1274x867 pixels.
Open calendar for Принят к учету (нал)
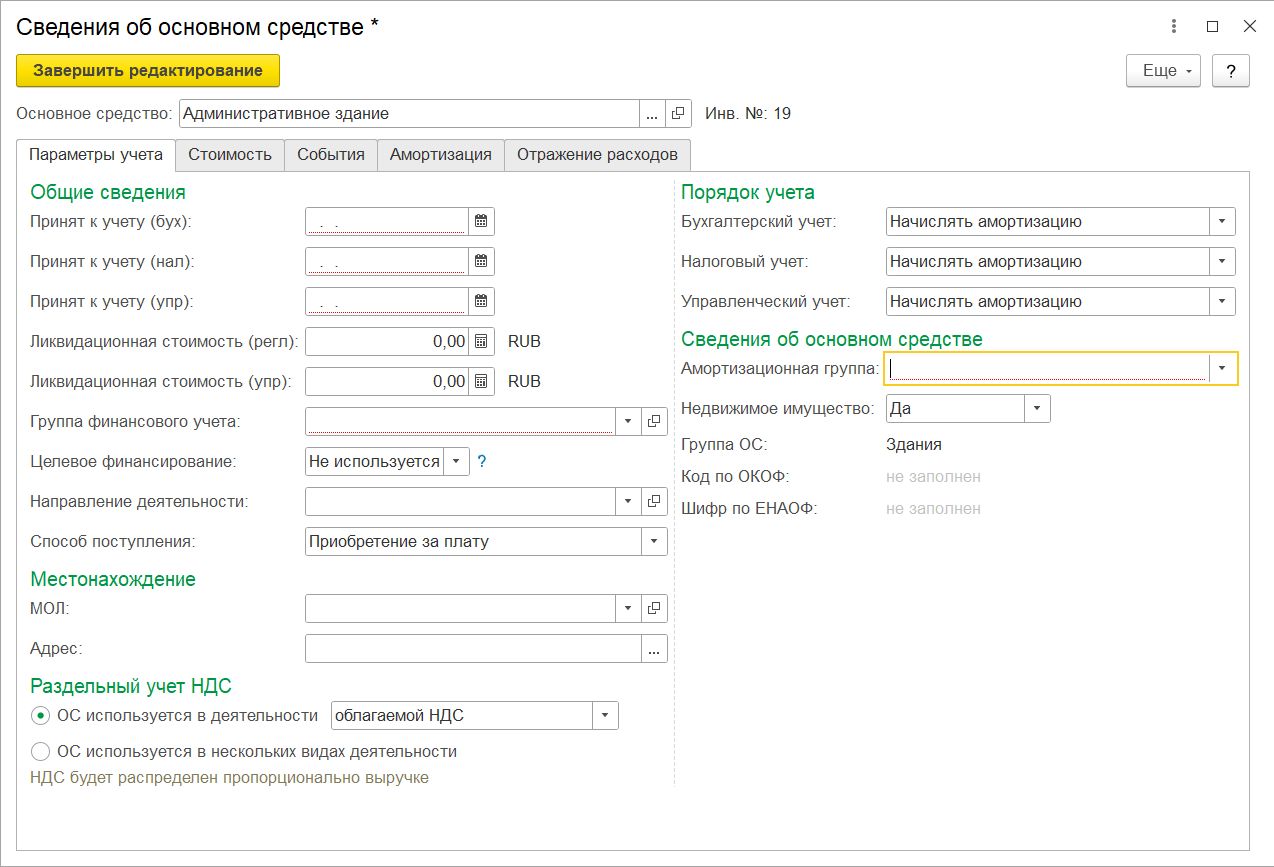[481, 262]
